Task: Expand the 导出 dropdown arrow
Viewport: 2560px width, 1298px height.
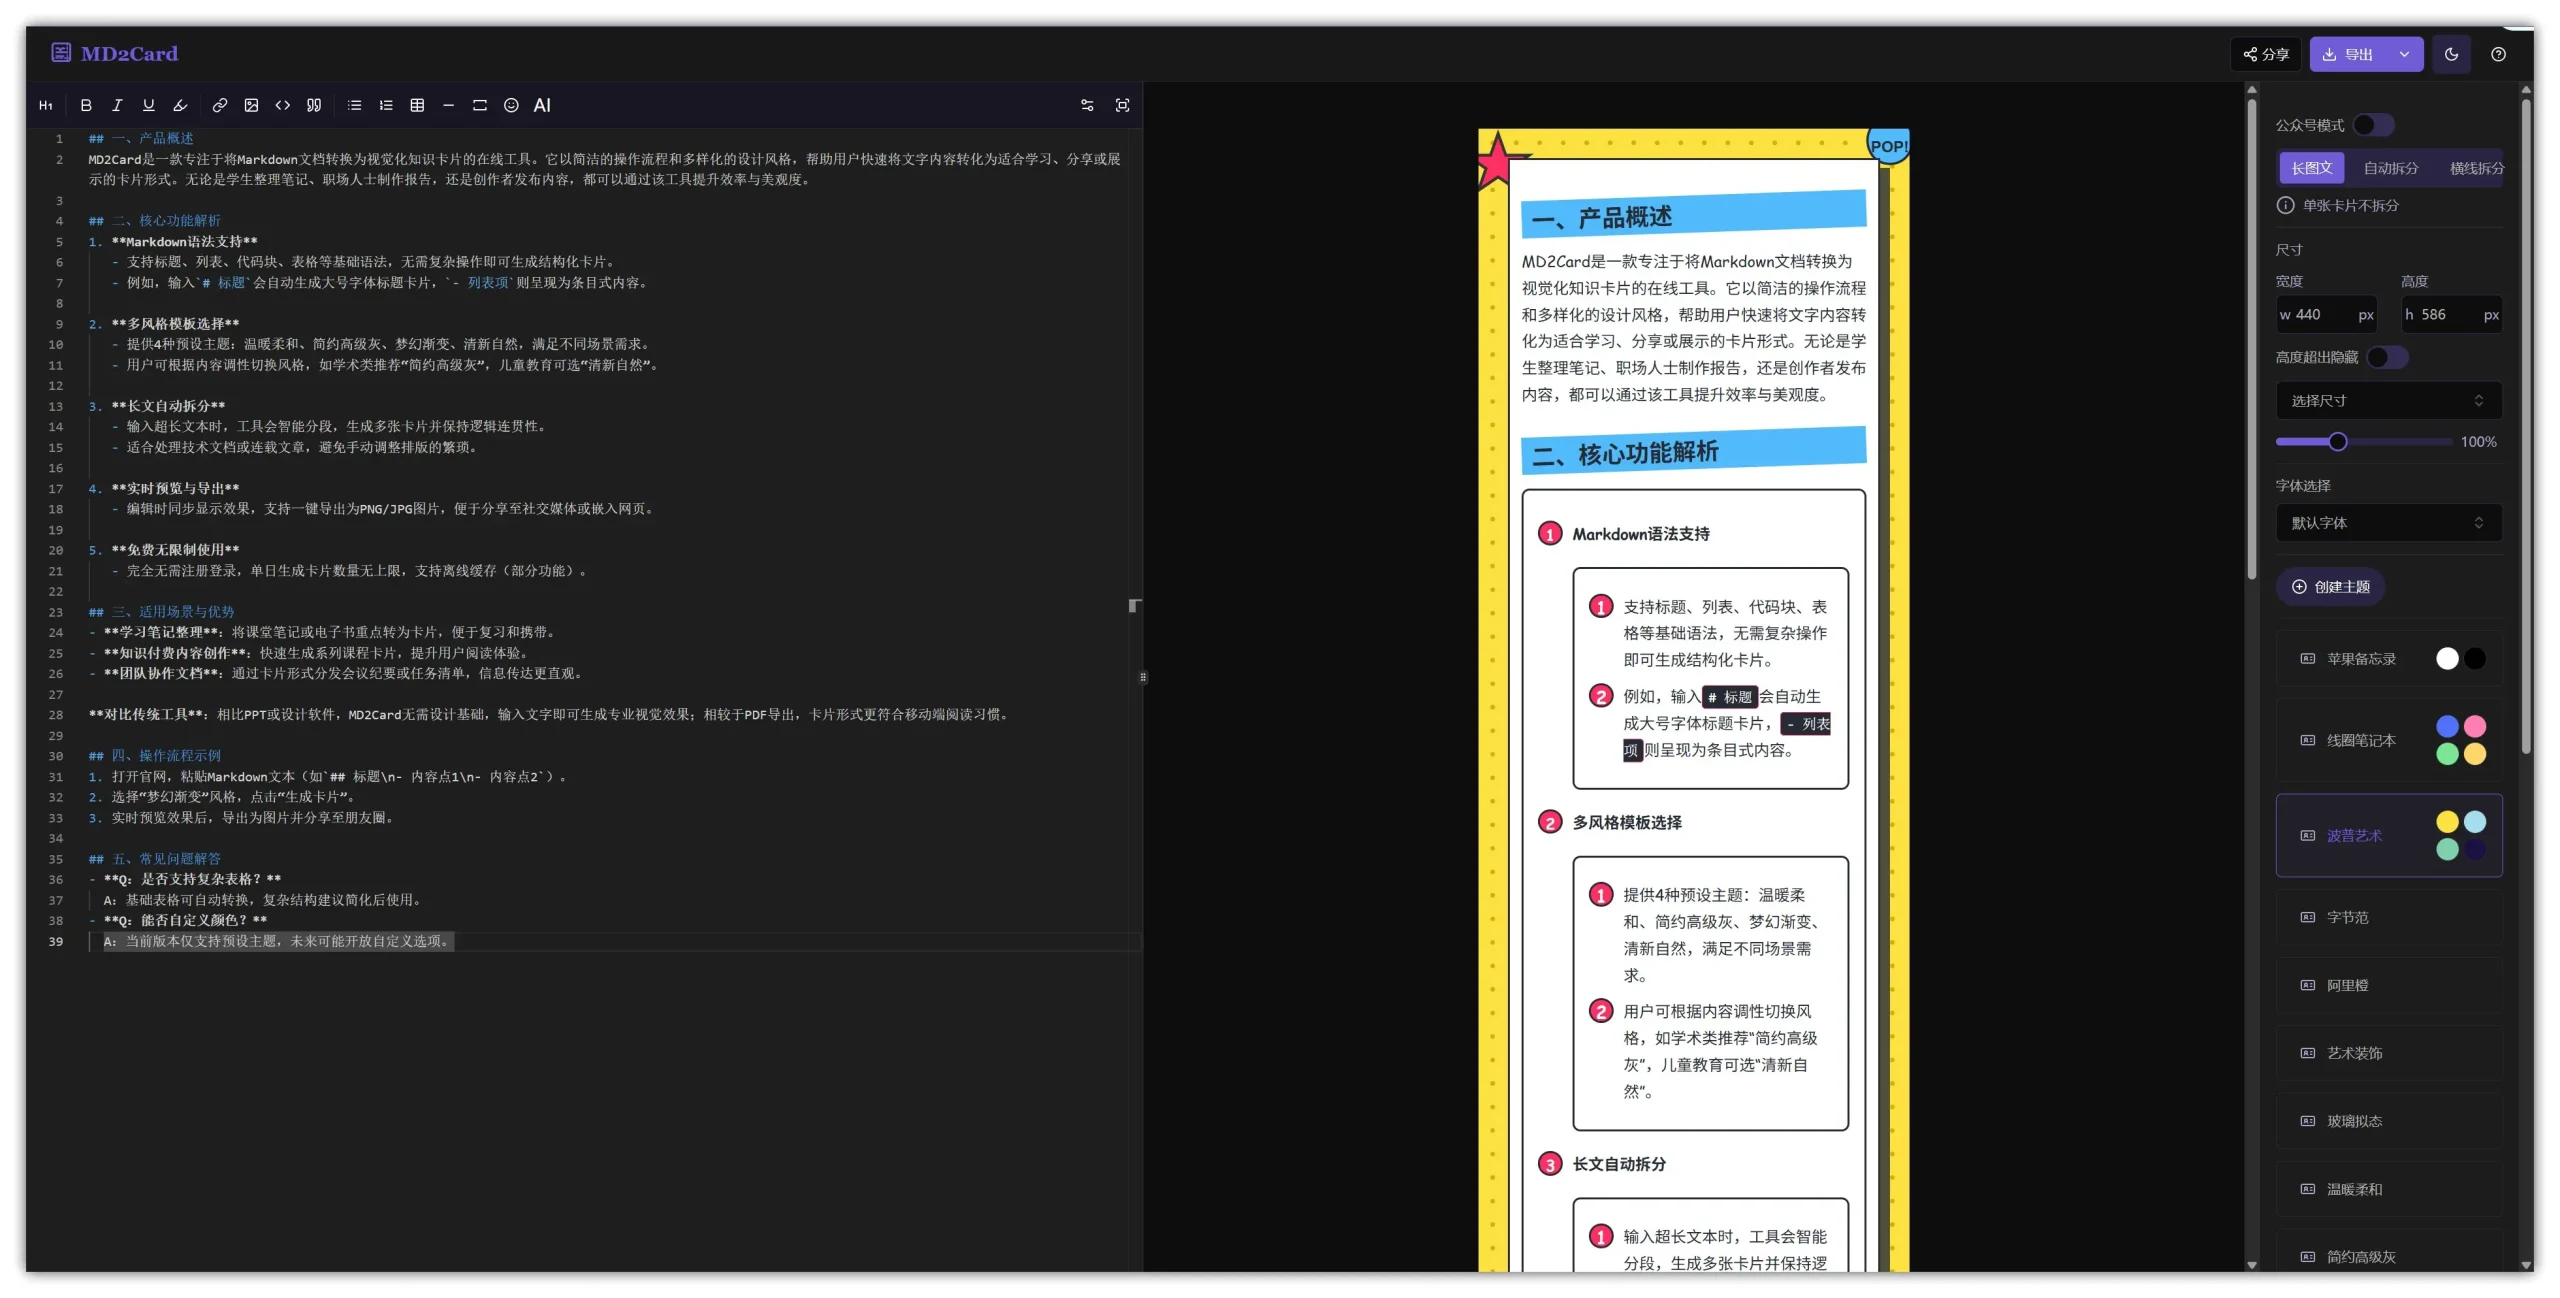Action: coord(2404,54)
